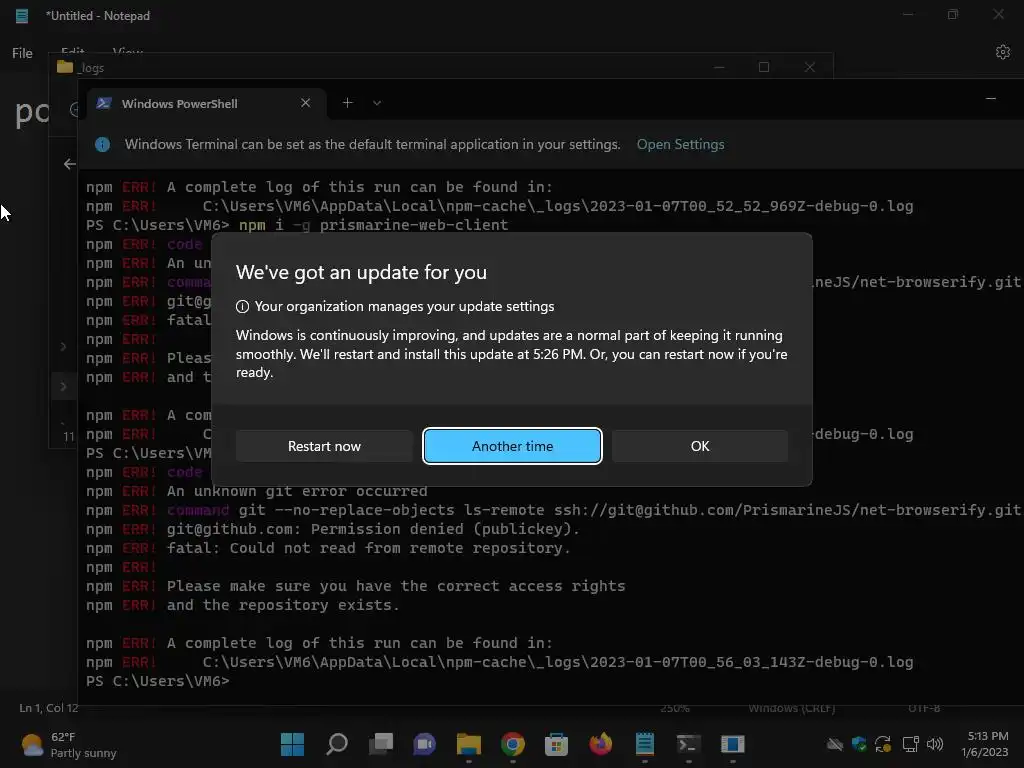1024x768 pixels.
Task: Click the info icon in Terminal notification bar
Action: pyautogui.click(x=103, y=144)
